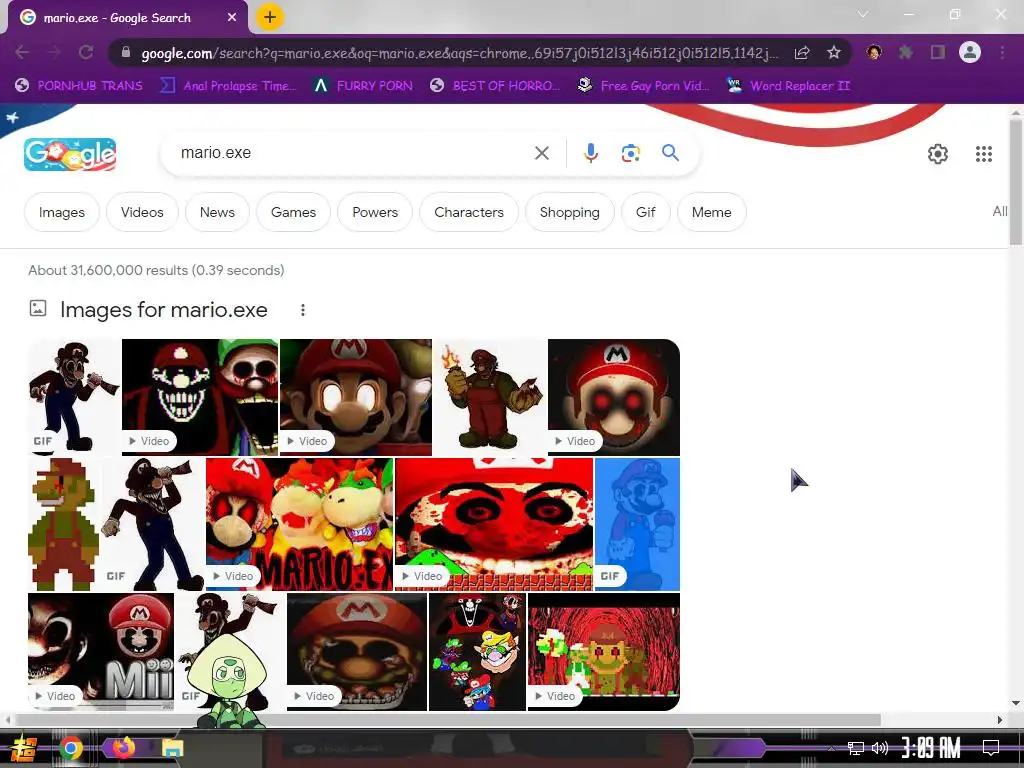1024x768 pixels.
Task: Open the Extensions puzzle icon
Action: point(906,52)
